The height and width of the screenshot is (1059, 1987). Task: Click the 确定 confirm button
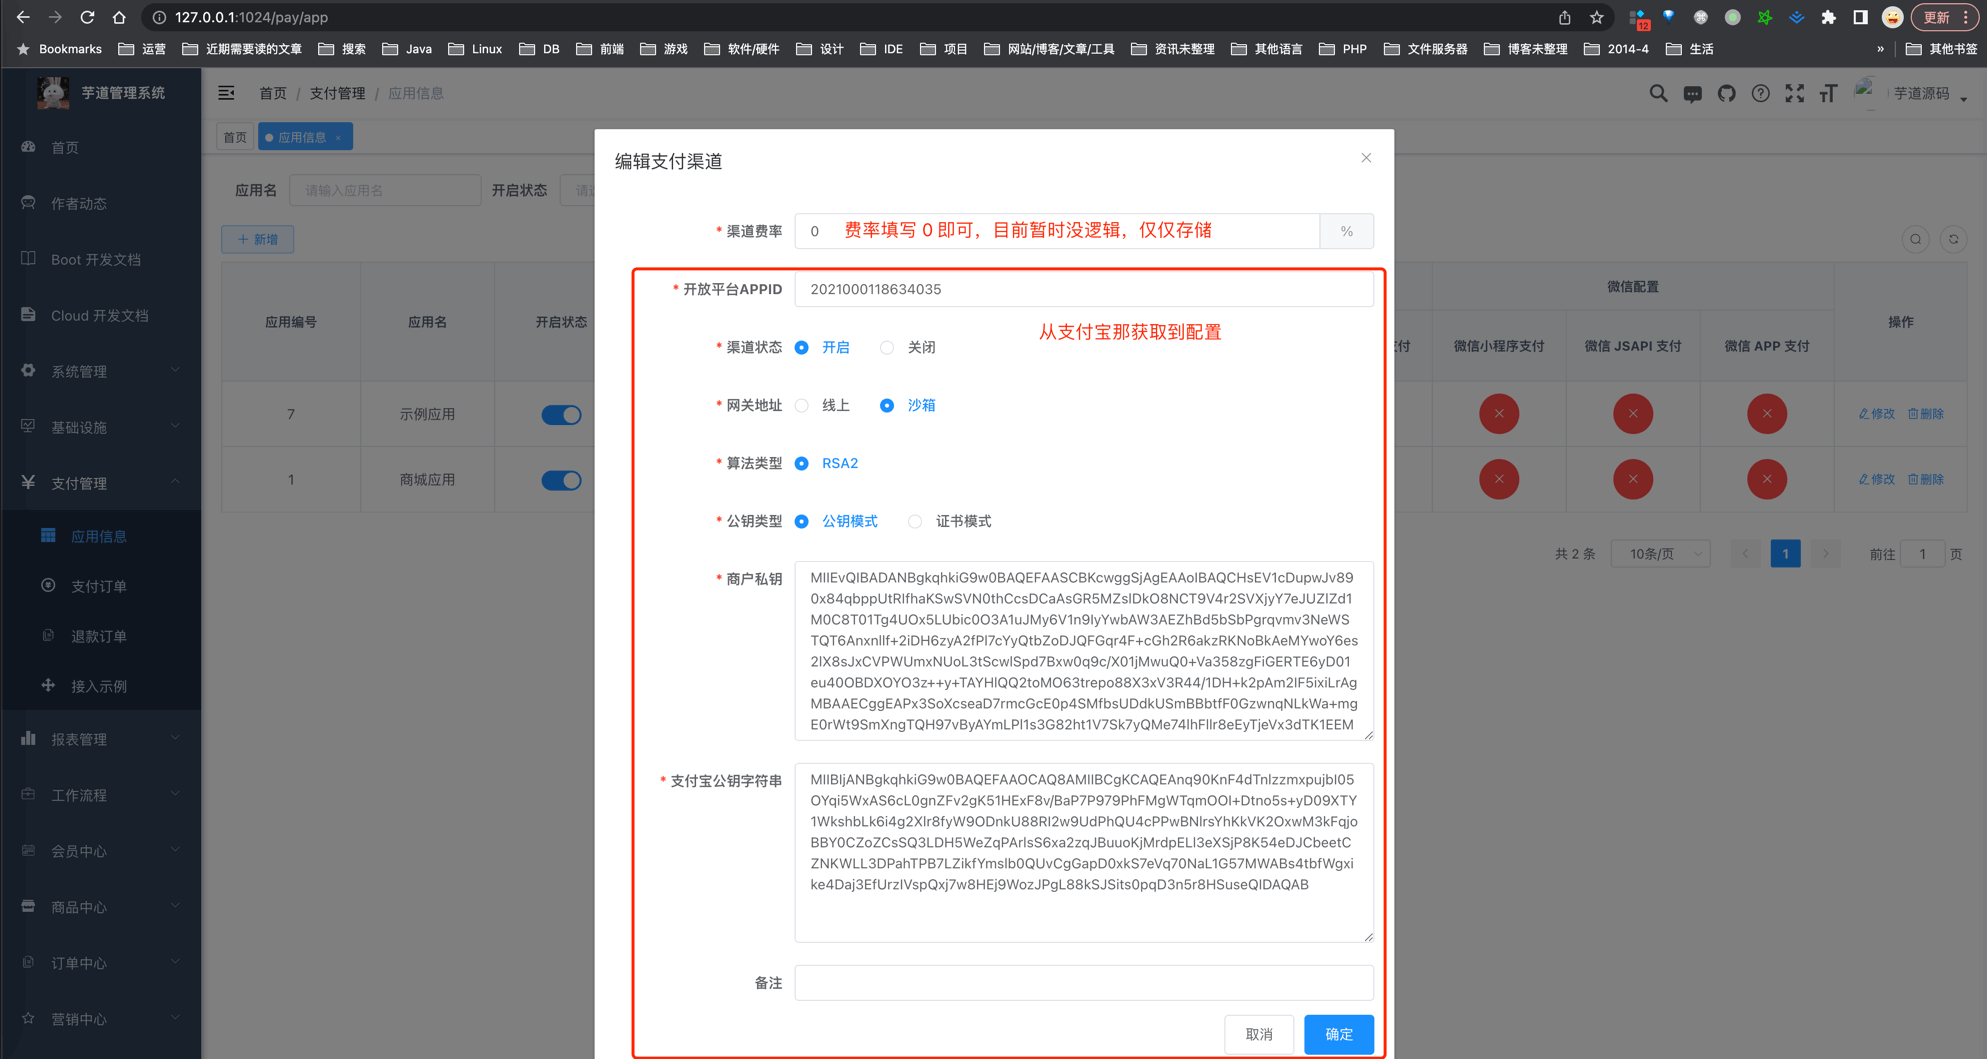tap(1338, 1034)
